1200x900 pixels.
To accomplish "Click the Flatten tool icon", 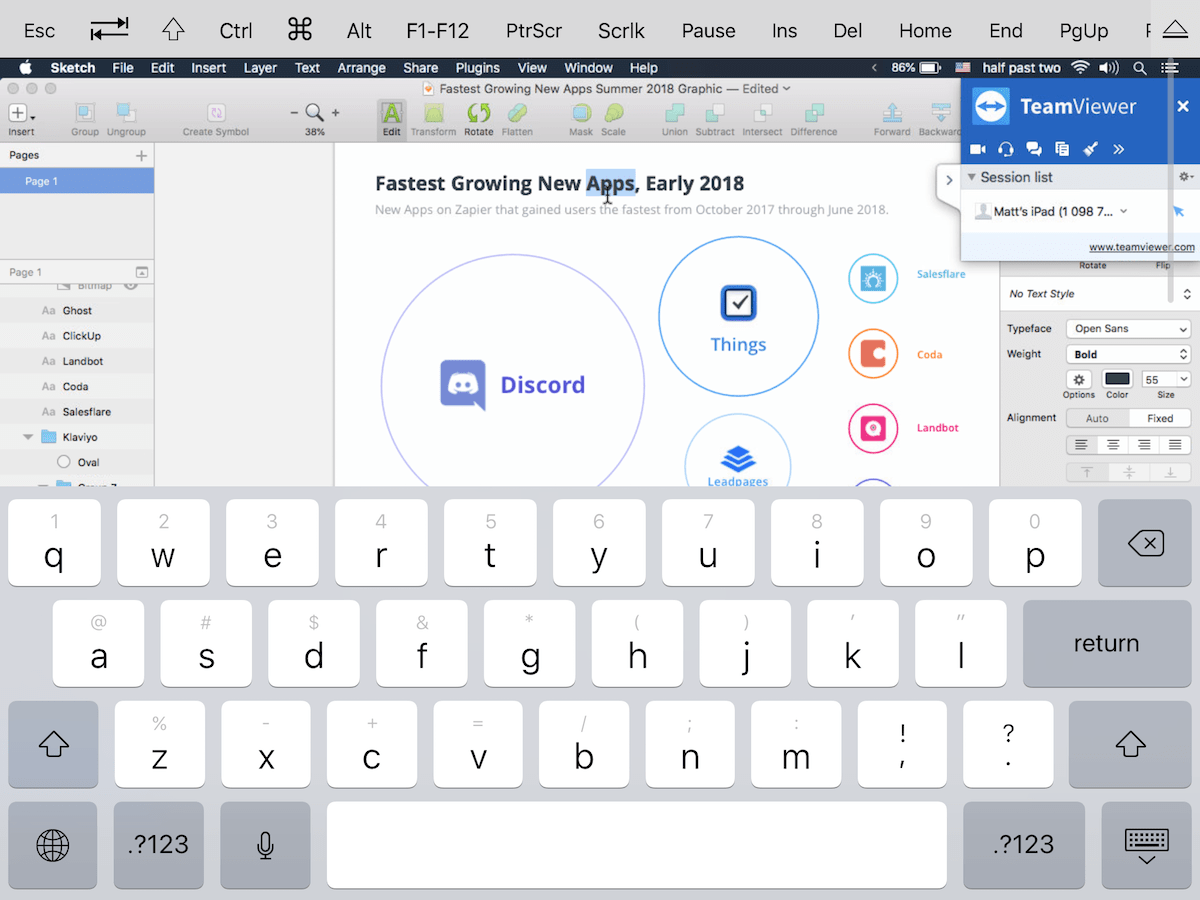I will (517, 118).
